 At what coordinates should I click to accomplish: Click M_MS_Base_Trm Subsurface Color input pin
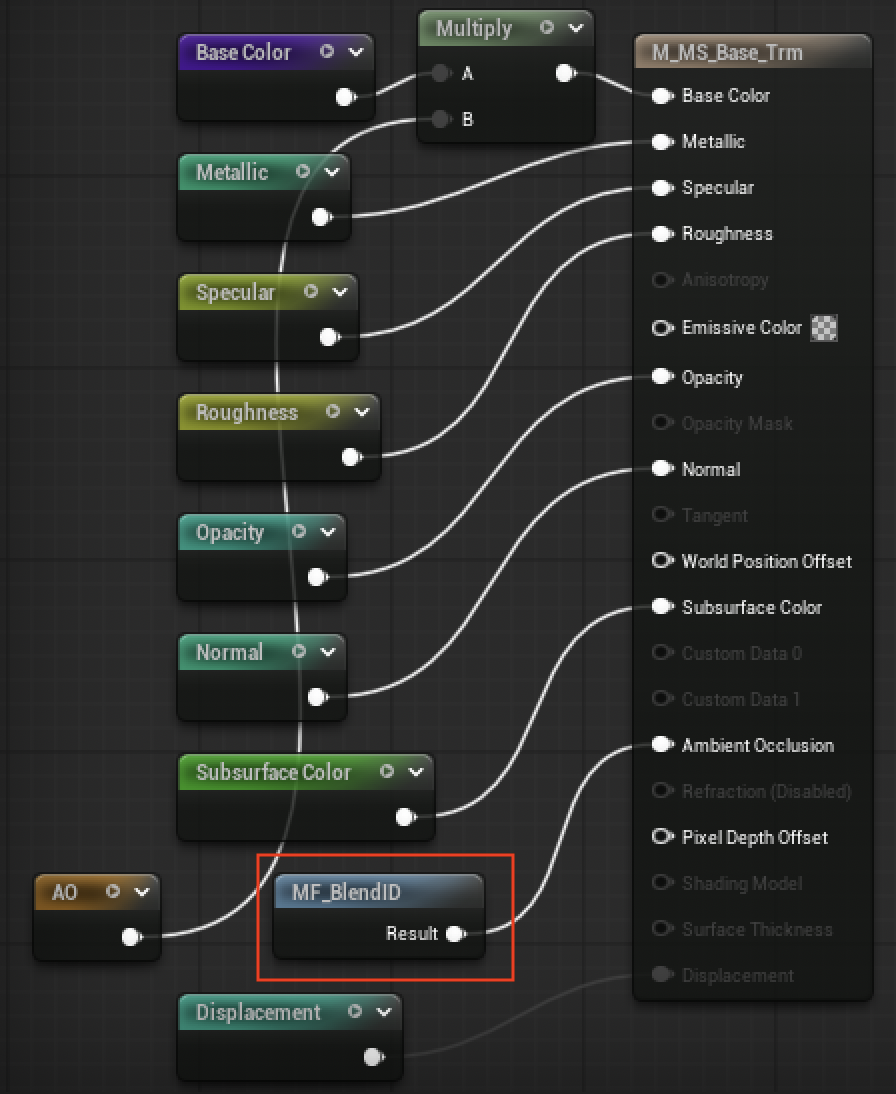tap(662, 607)
